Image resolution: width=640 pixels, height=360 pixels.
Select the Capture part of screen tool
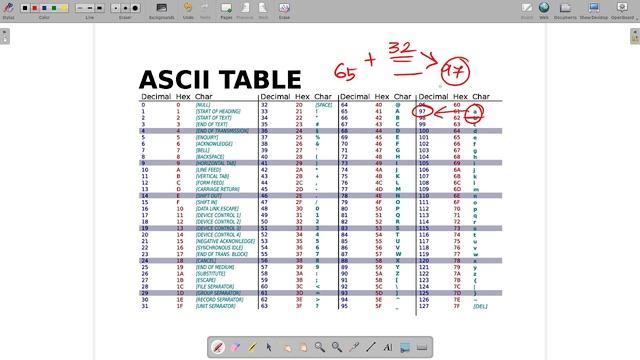[x=405, y=347]
